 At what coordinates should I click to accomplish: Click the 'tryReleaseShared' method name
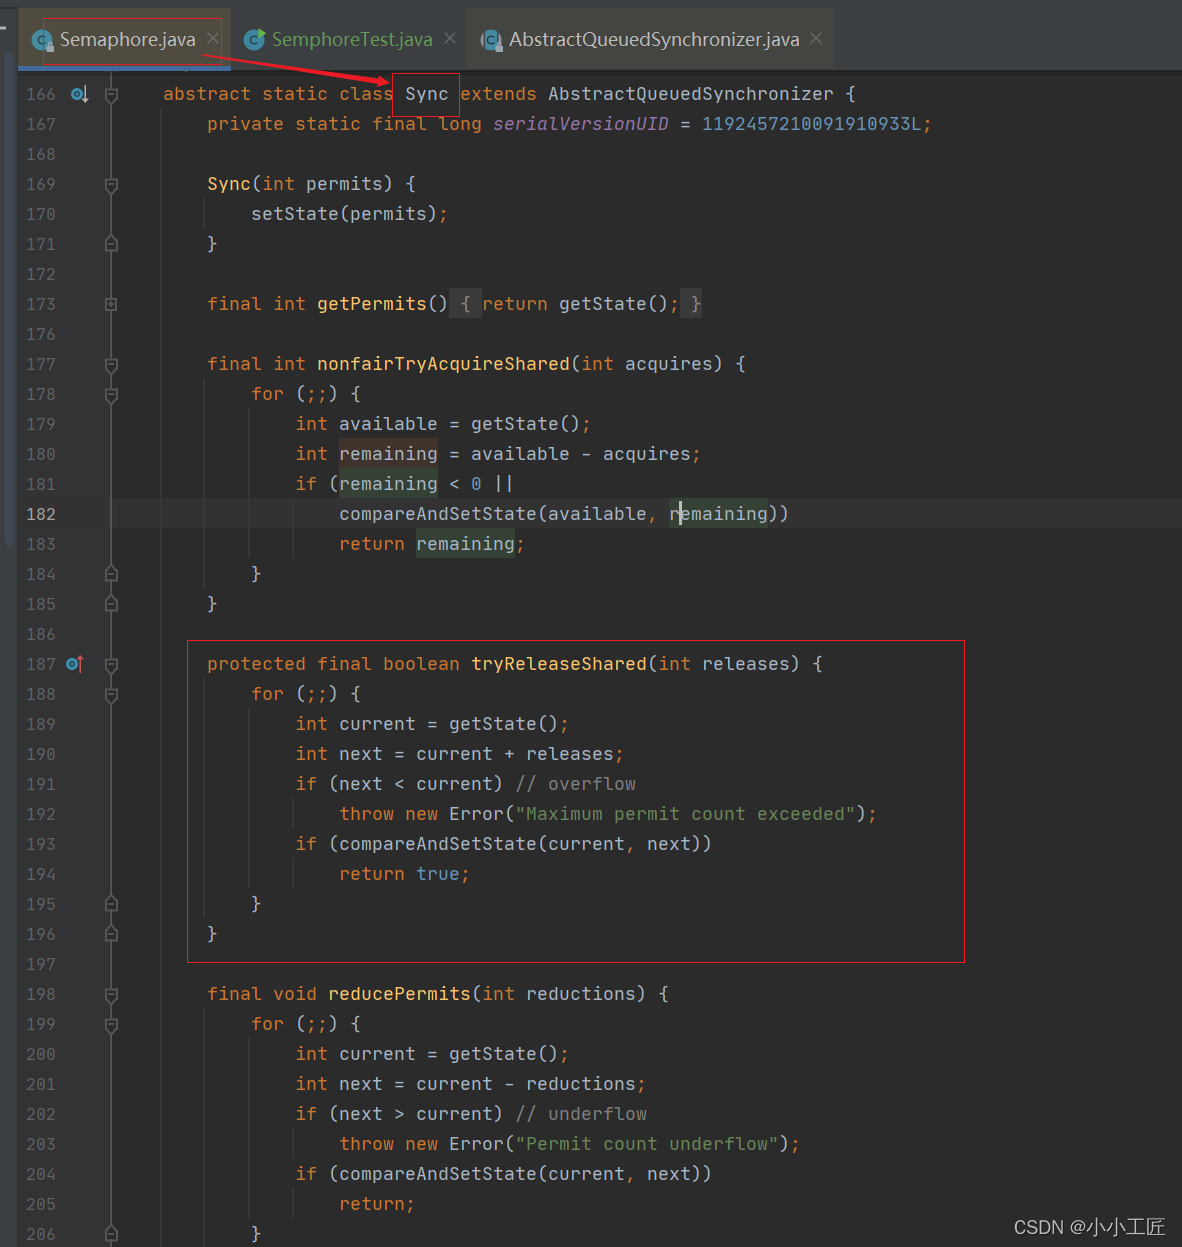(x=559, y=664)
